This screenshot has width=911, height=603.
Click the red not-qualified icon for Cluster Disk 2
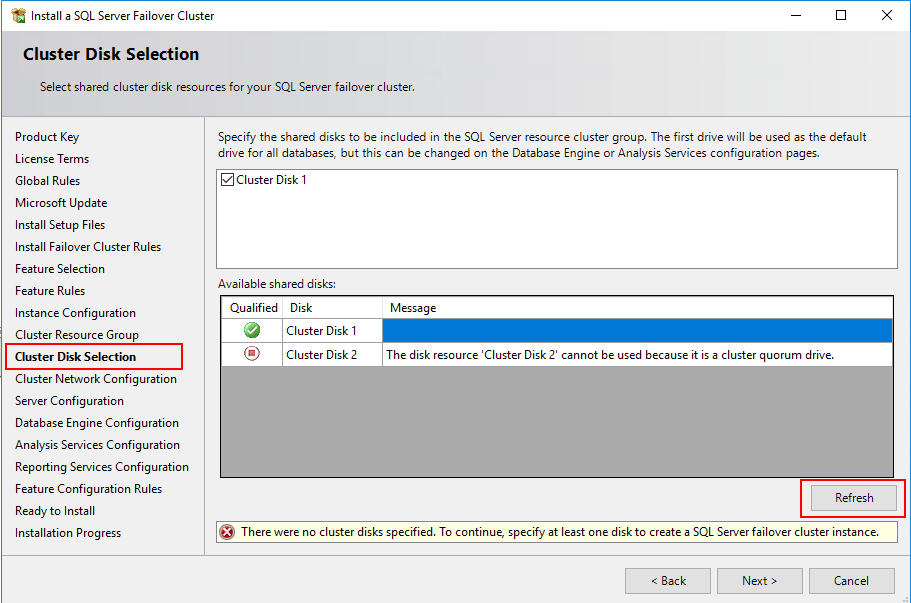pyautogui.click(x=252, y=353)
